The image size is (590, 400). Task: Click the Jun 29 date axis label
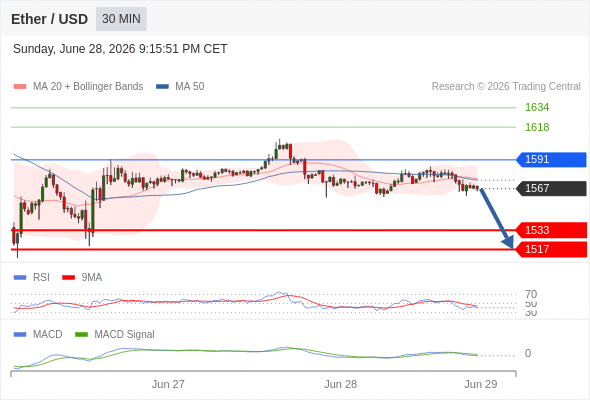point(481,384)
